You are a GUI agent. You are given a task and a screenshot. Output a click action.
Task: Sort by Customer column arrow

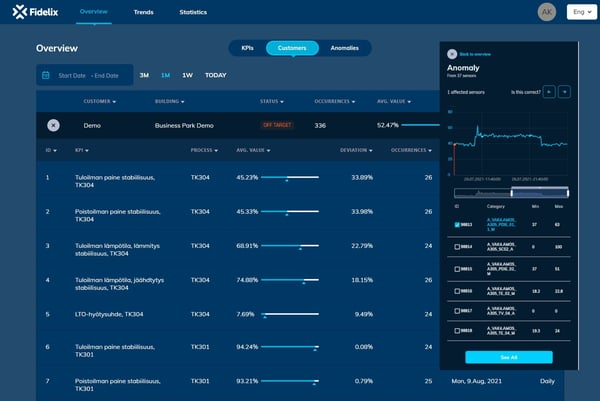tap(115, 101)
